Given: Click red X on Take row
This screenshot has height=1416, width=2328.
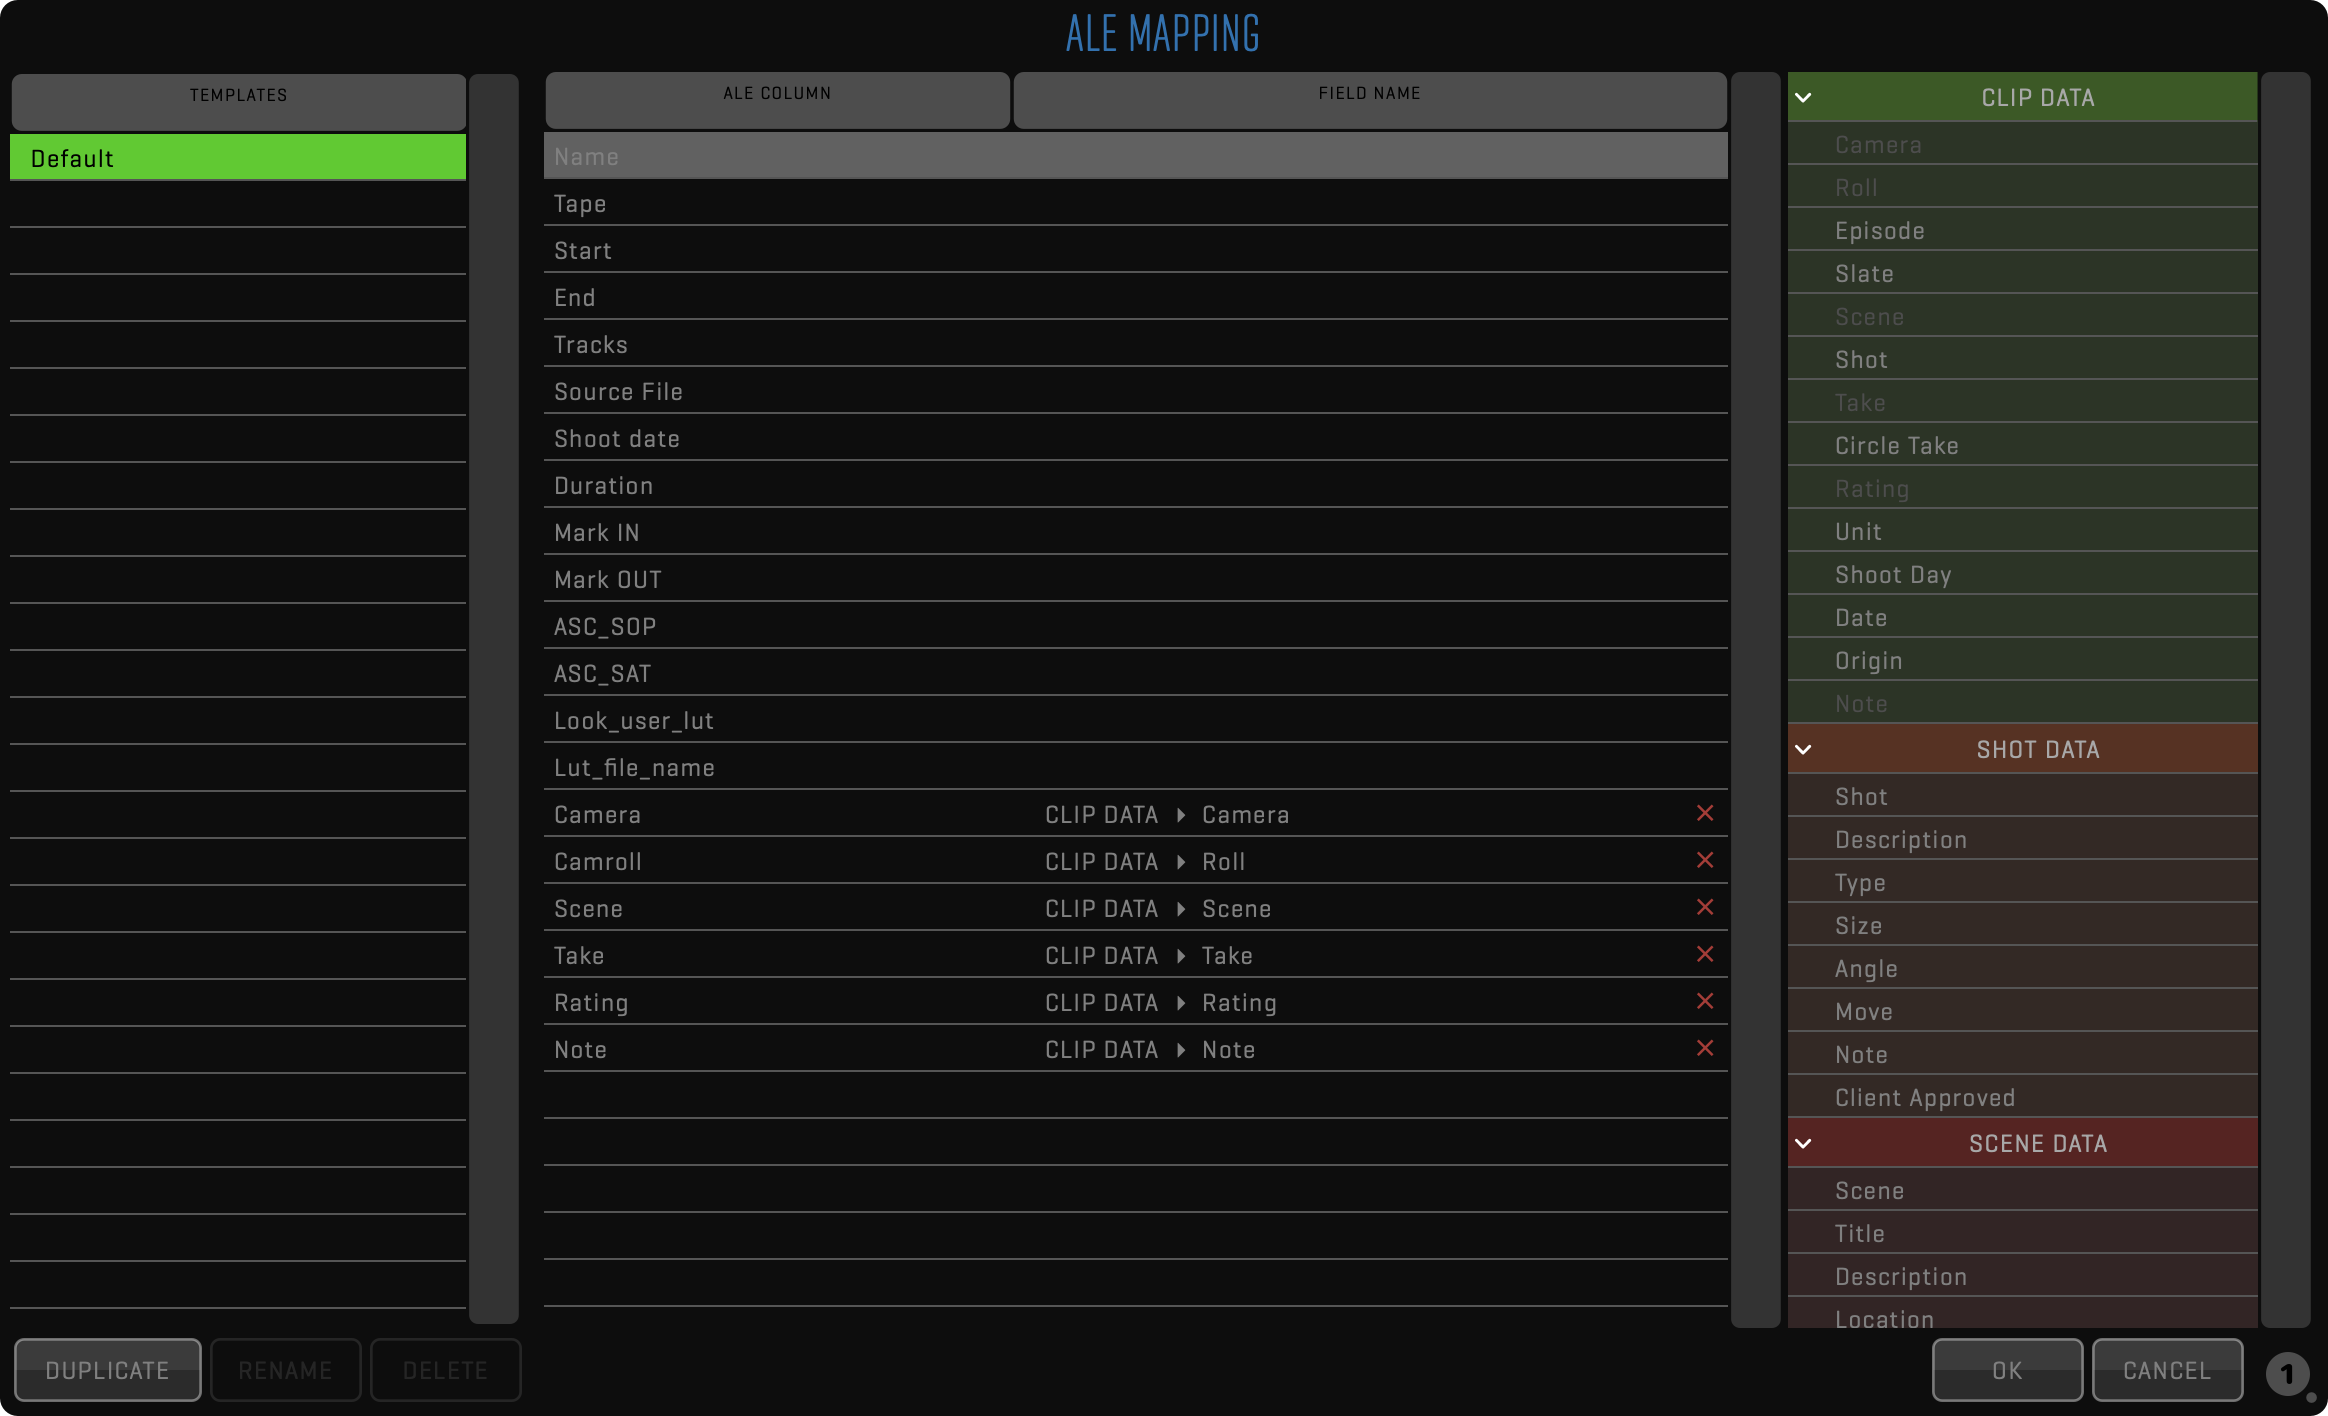Looking at the screenshot, I should pyautogui.click(x=1705, y=955).
